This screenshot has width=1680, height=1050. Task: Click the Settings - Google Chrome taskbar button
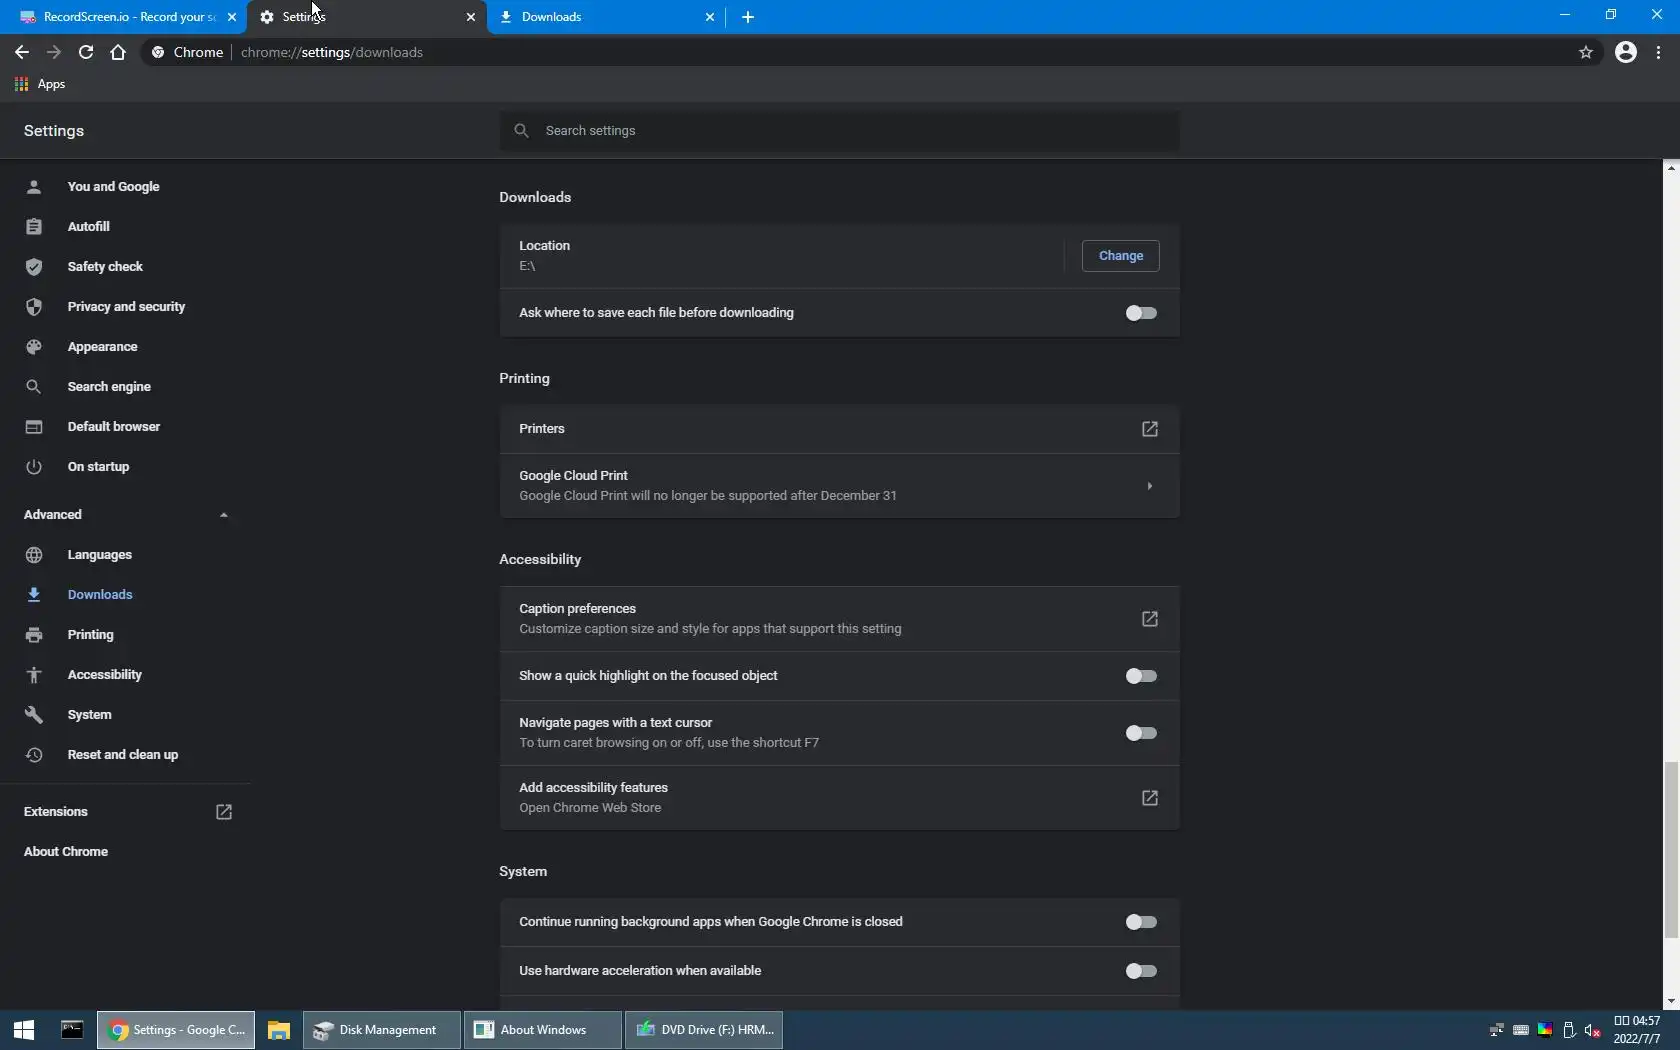pos(176,1030)
